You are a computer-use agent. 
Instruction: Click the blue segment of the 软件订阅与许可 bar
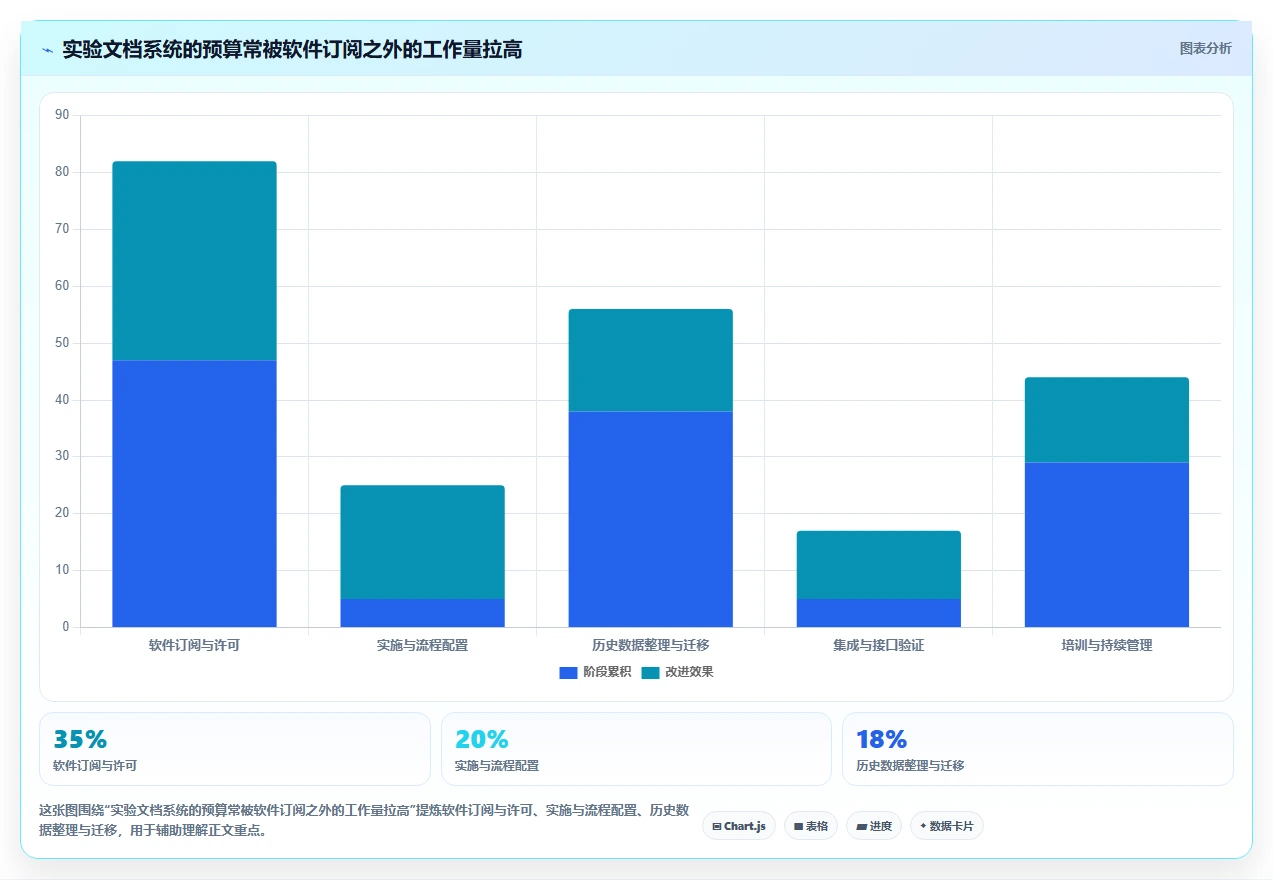[194, 494]
